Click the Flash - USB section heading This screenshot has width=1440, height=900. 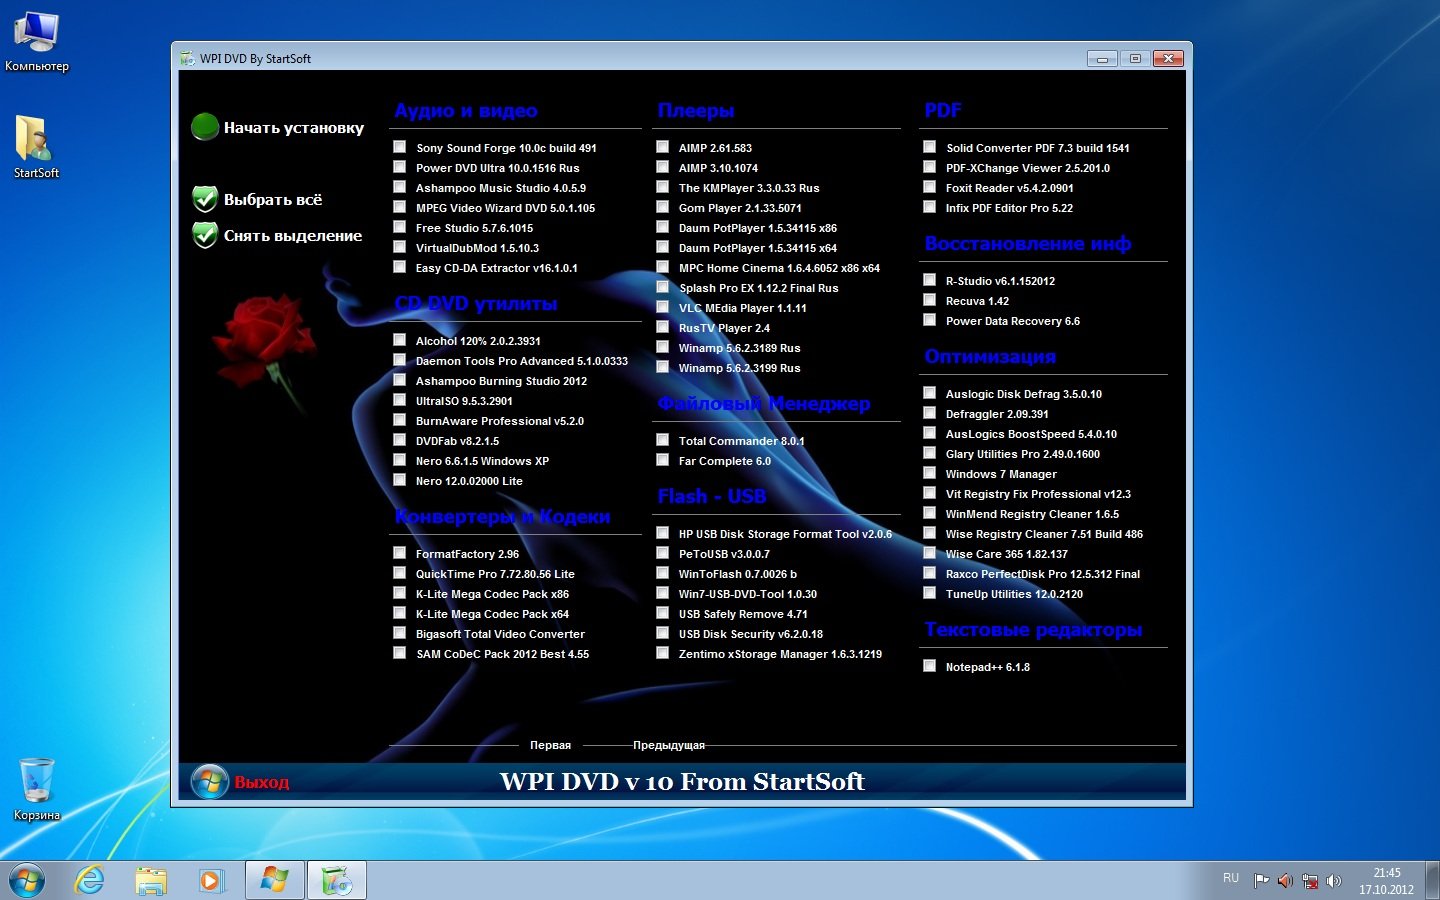pos(712,496)
